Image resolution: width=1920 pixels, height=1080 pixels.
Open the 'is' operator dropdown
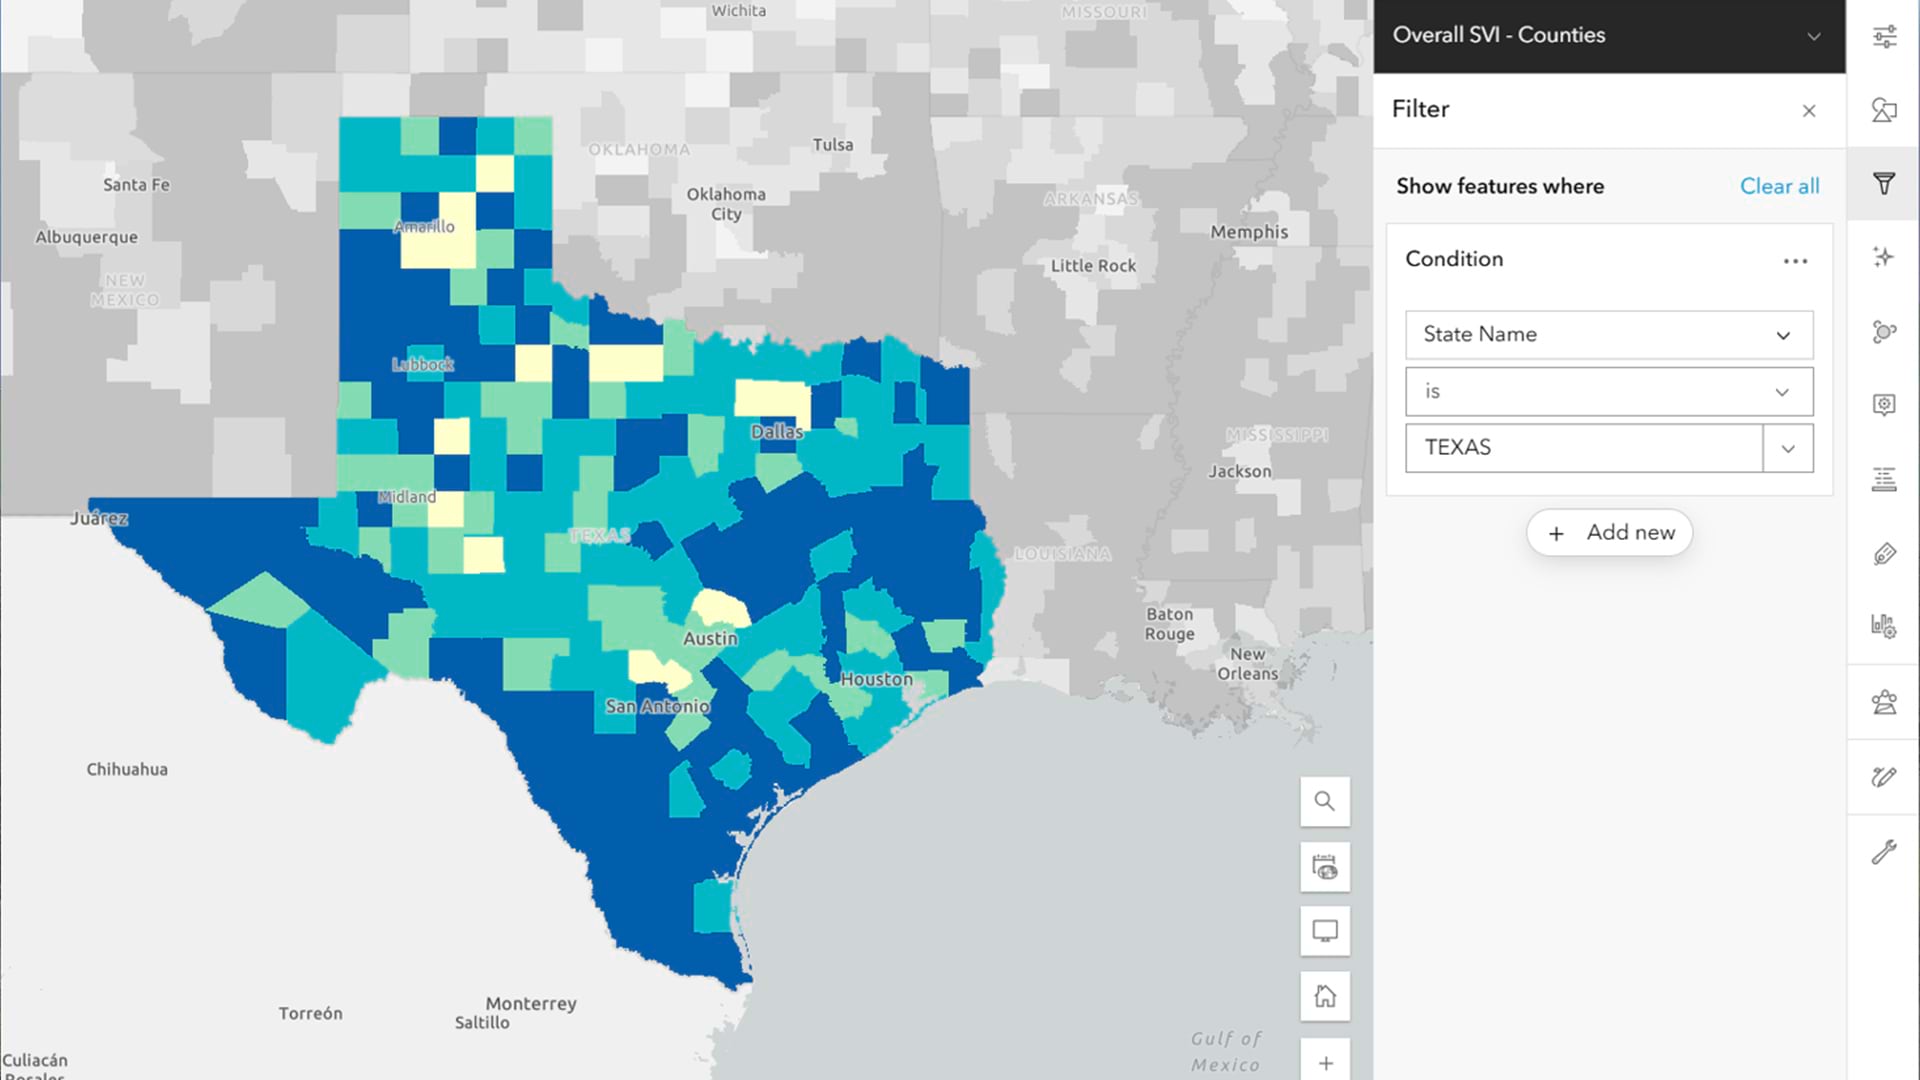point(1608,392)
